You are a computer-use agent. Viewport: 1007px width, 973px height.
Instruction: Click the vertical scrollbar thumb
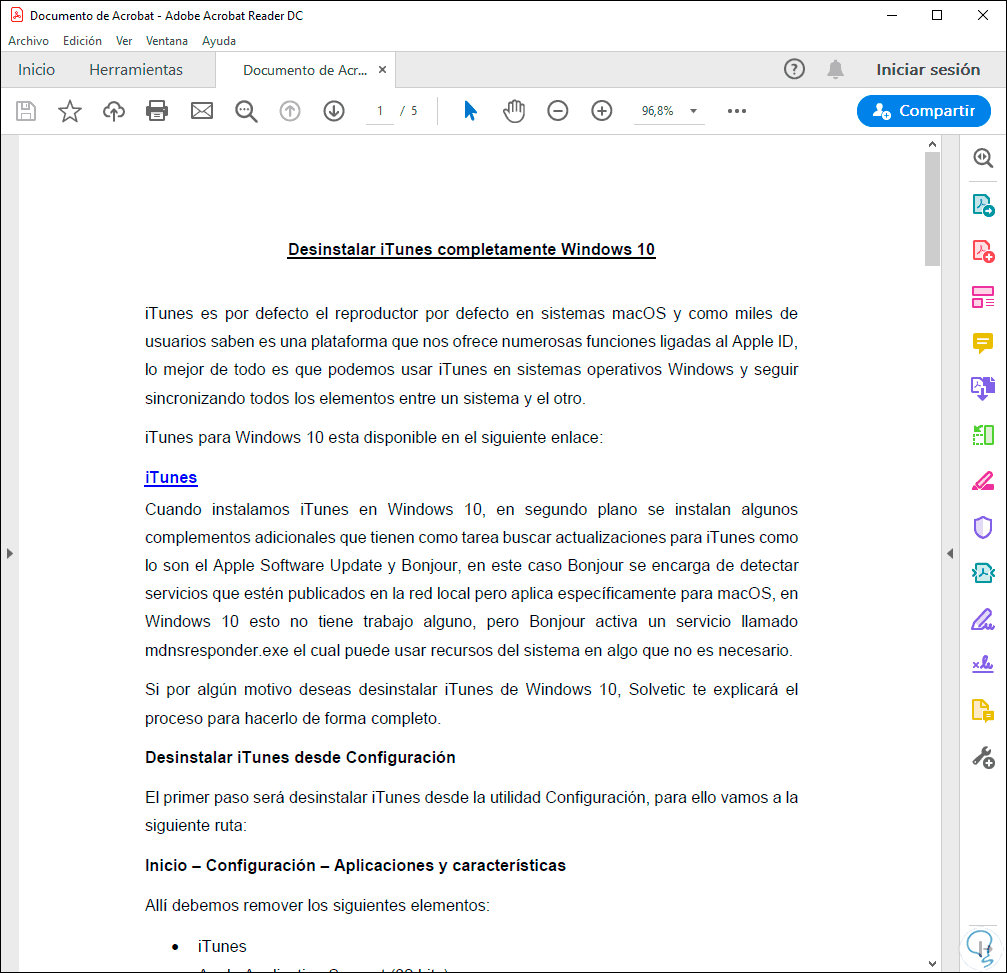pos(932,209)
